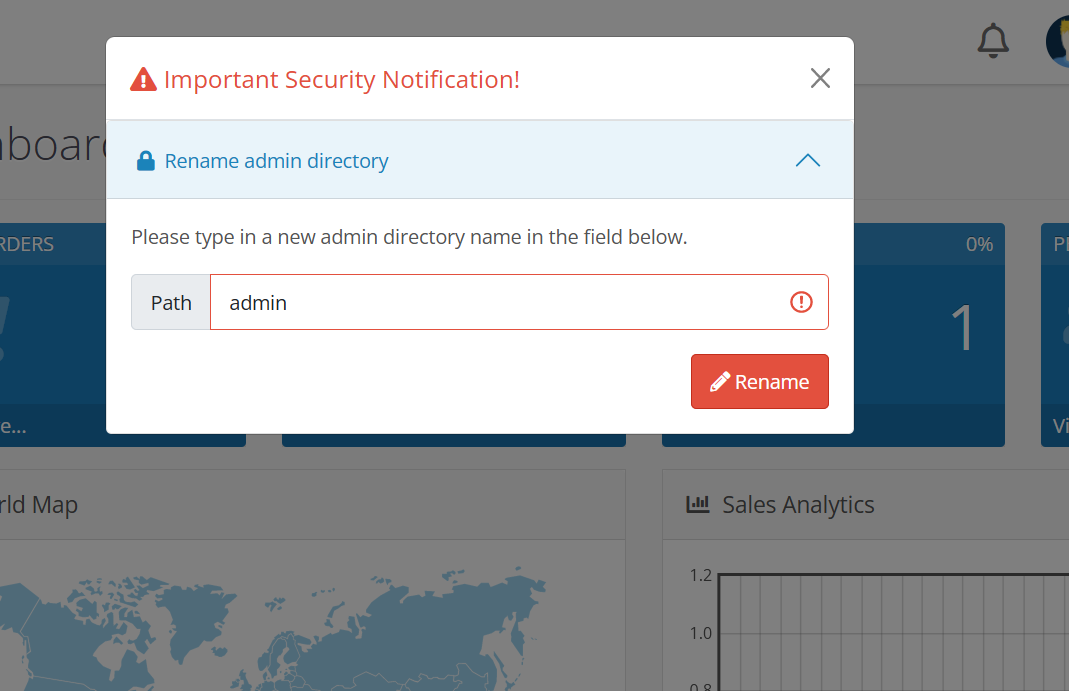
Task: Click the world map graphic
Action: pos(273,627)
